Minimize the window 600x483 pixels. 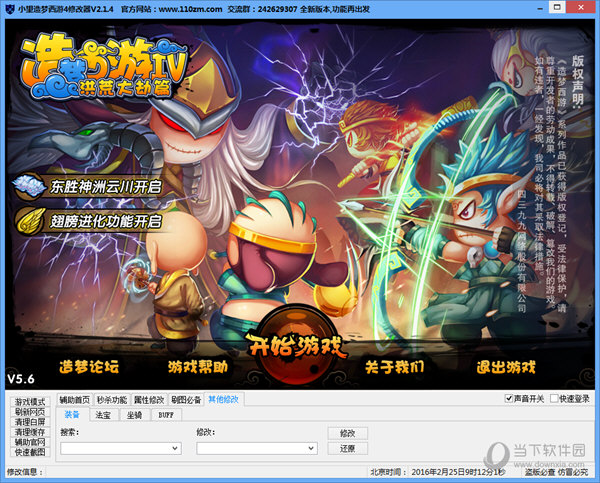pyautogui.click(x=540, y=8)
